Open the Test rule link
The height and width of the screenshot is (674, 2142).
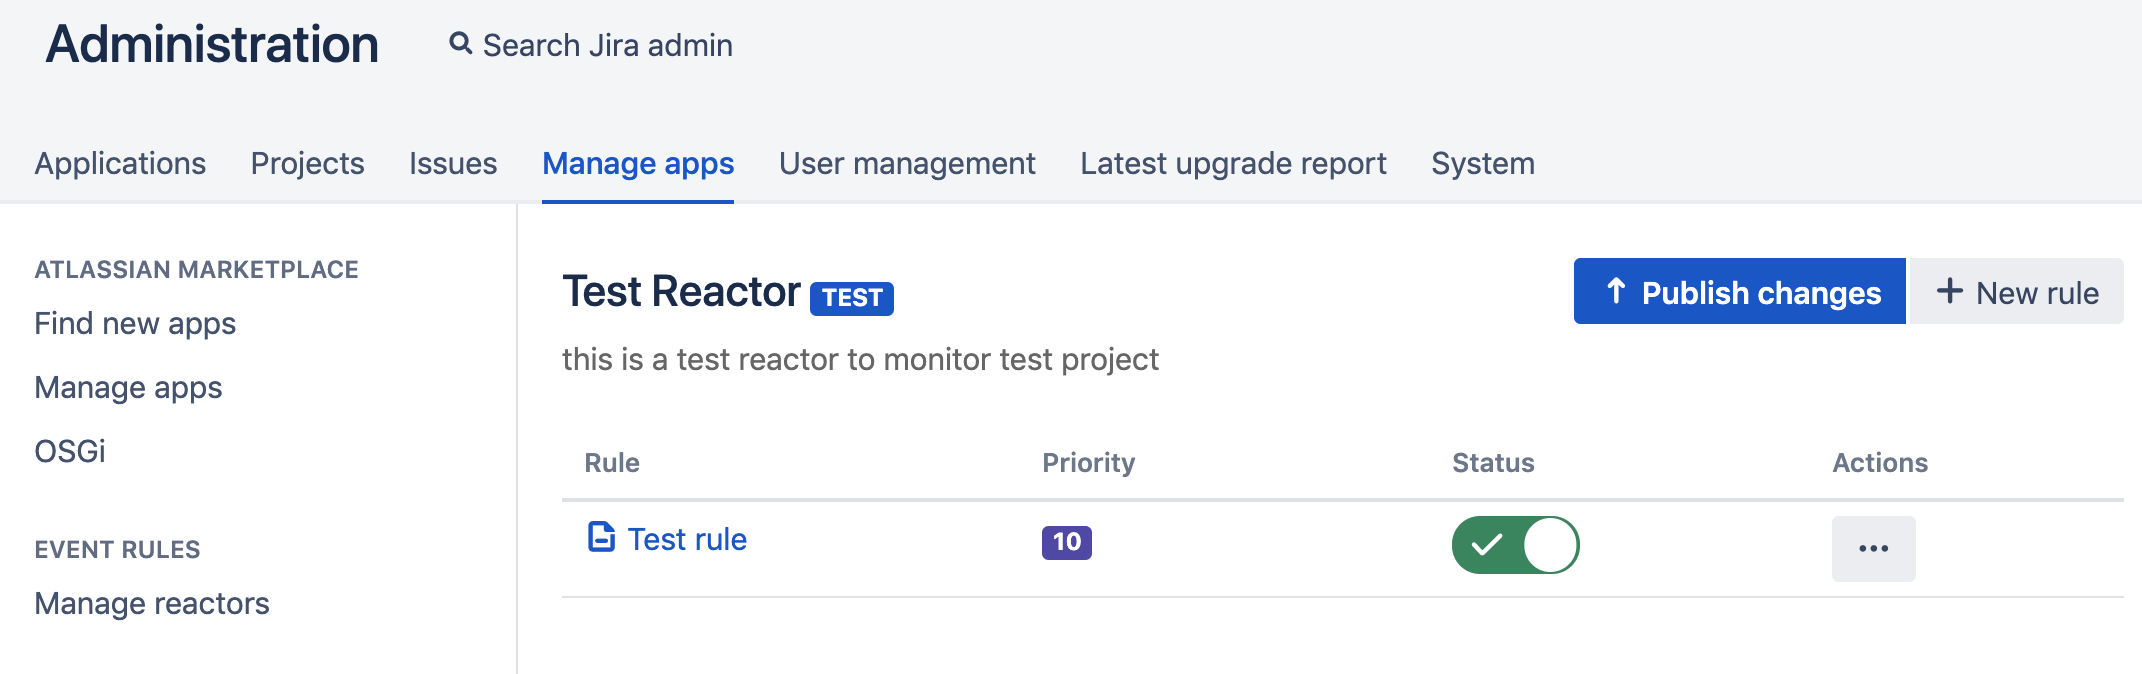point(687,539)
